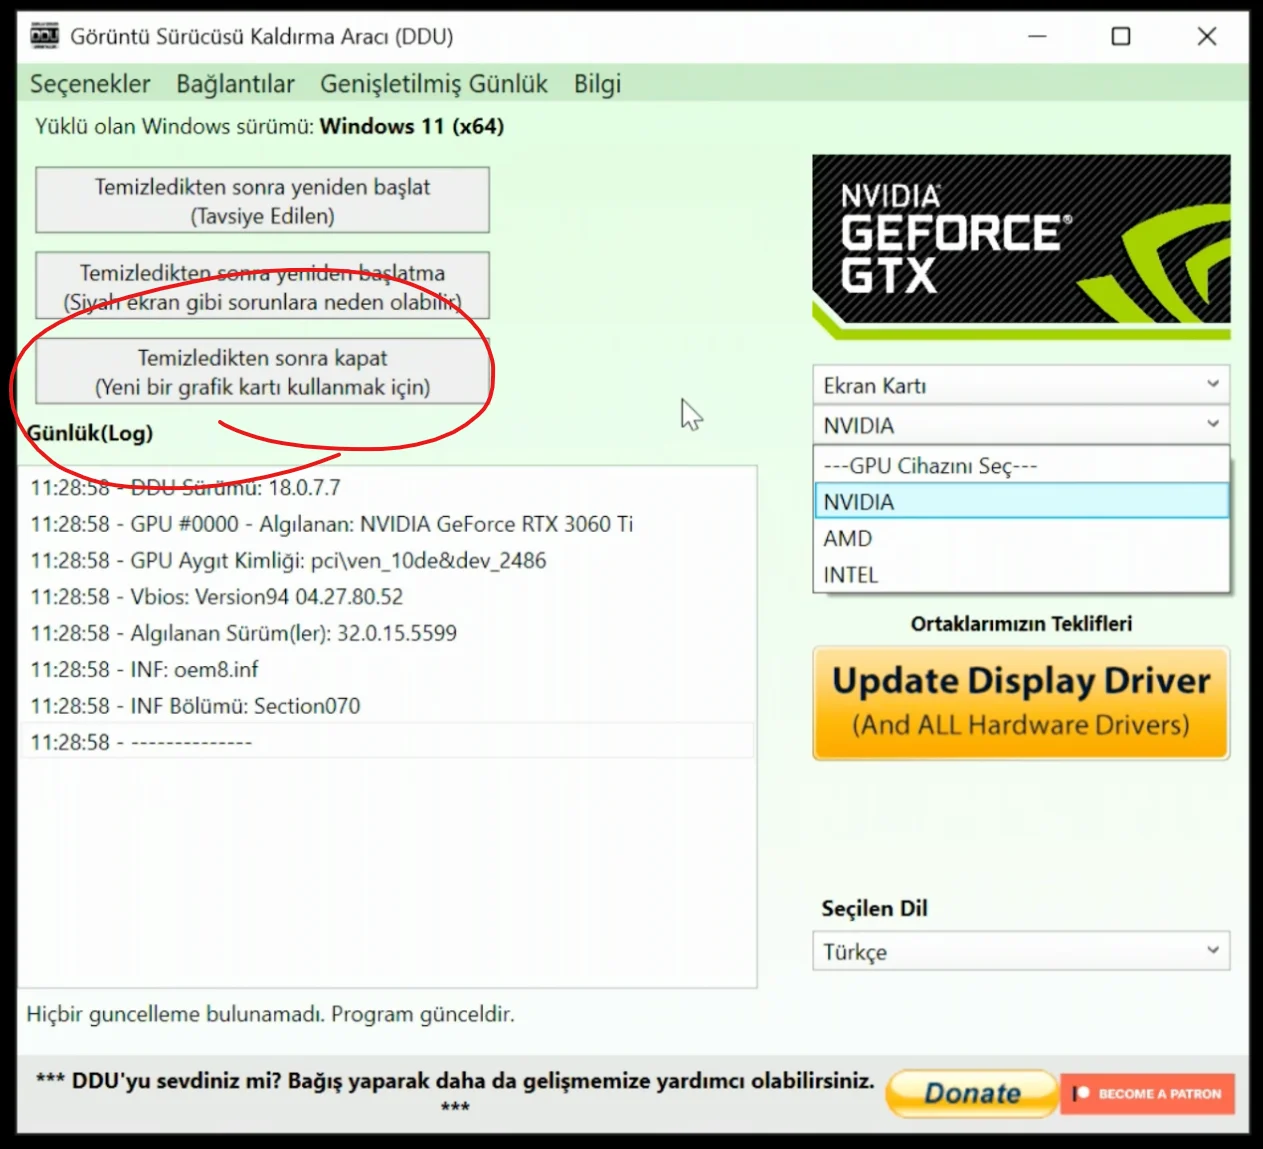Open the Genişletilmiş Günlük menu
The image size is (1263, 1149).
click(434, 84)
